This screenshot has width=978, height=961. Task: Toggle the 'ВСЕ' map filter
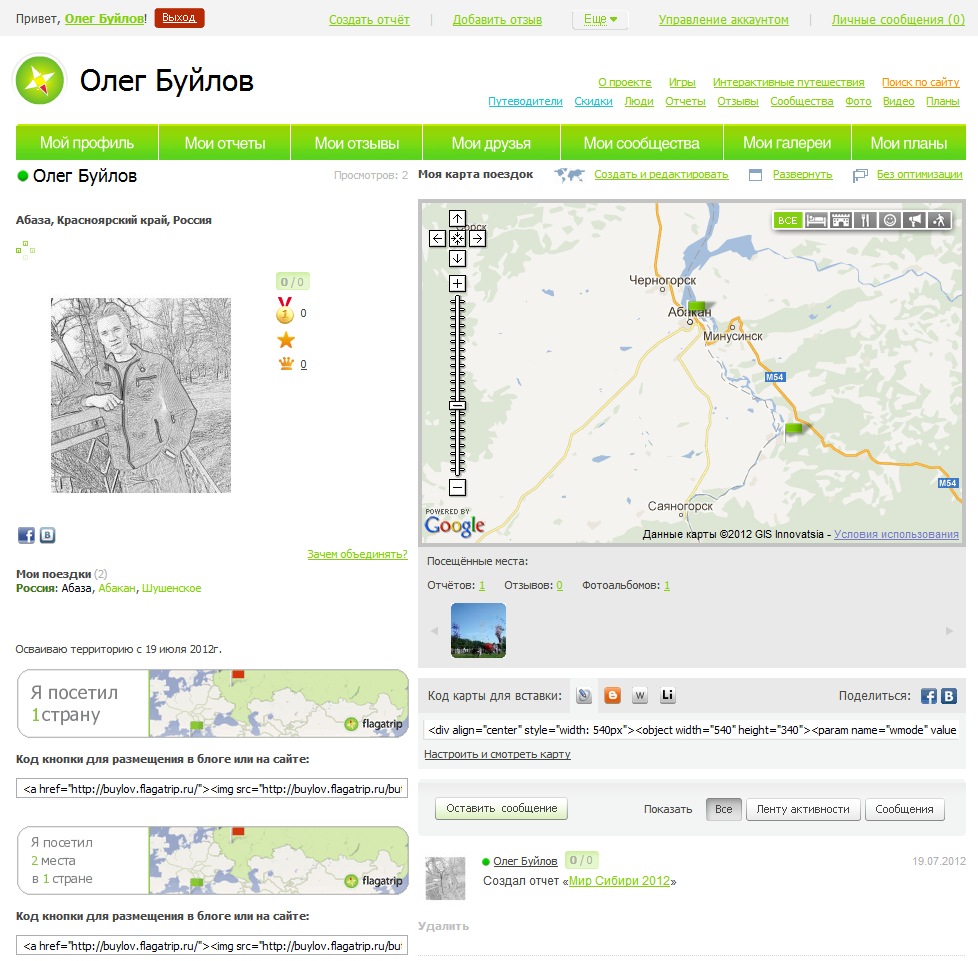pos(788,220)
